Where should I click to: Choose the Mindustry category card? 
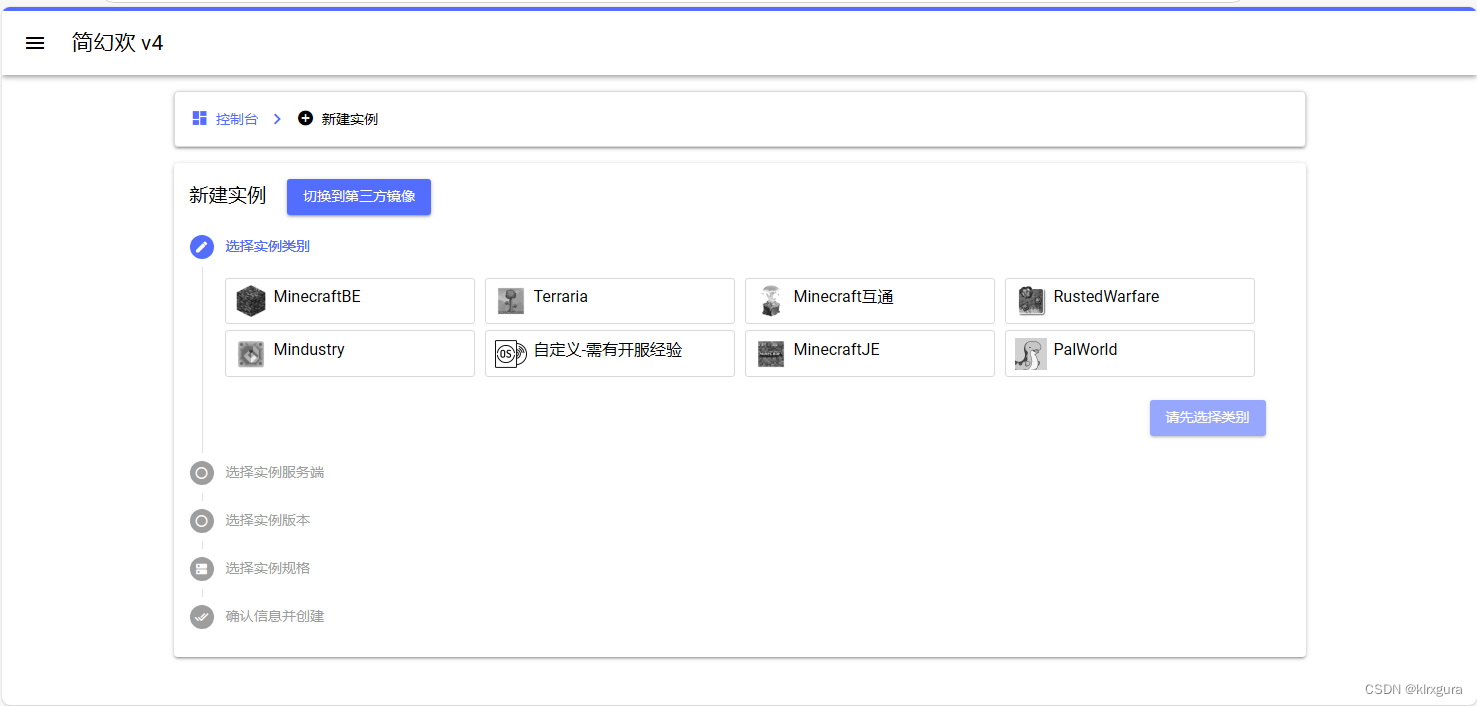[350, 353]
